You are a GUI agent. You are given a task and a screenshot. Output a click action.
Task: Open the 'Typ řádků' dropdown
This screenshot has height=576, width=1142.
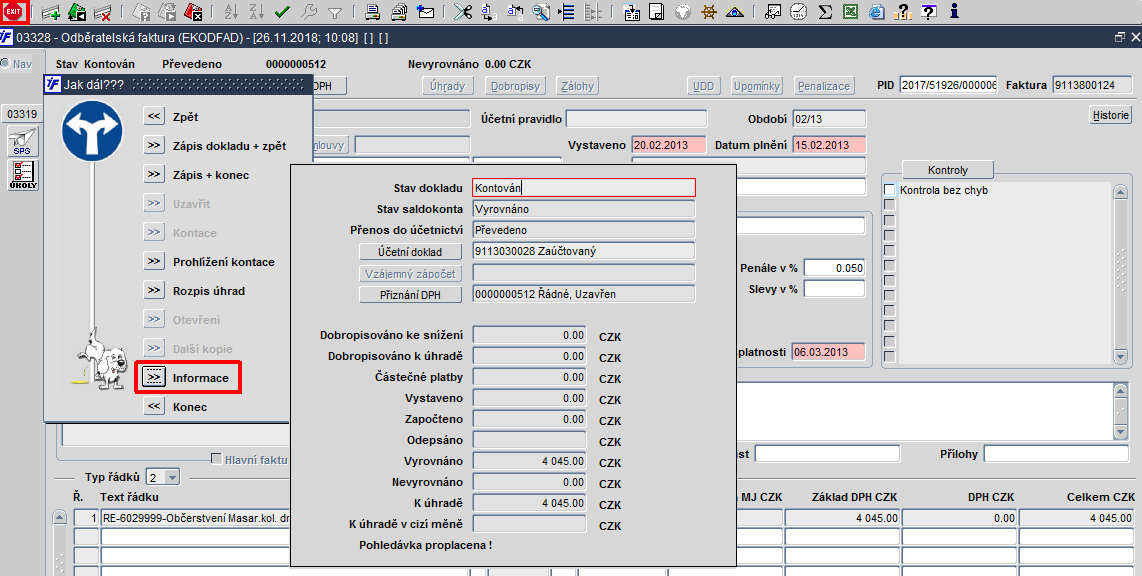[173, 478]
